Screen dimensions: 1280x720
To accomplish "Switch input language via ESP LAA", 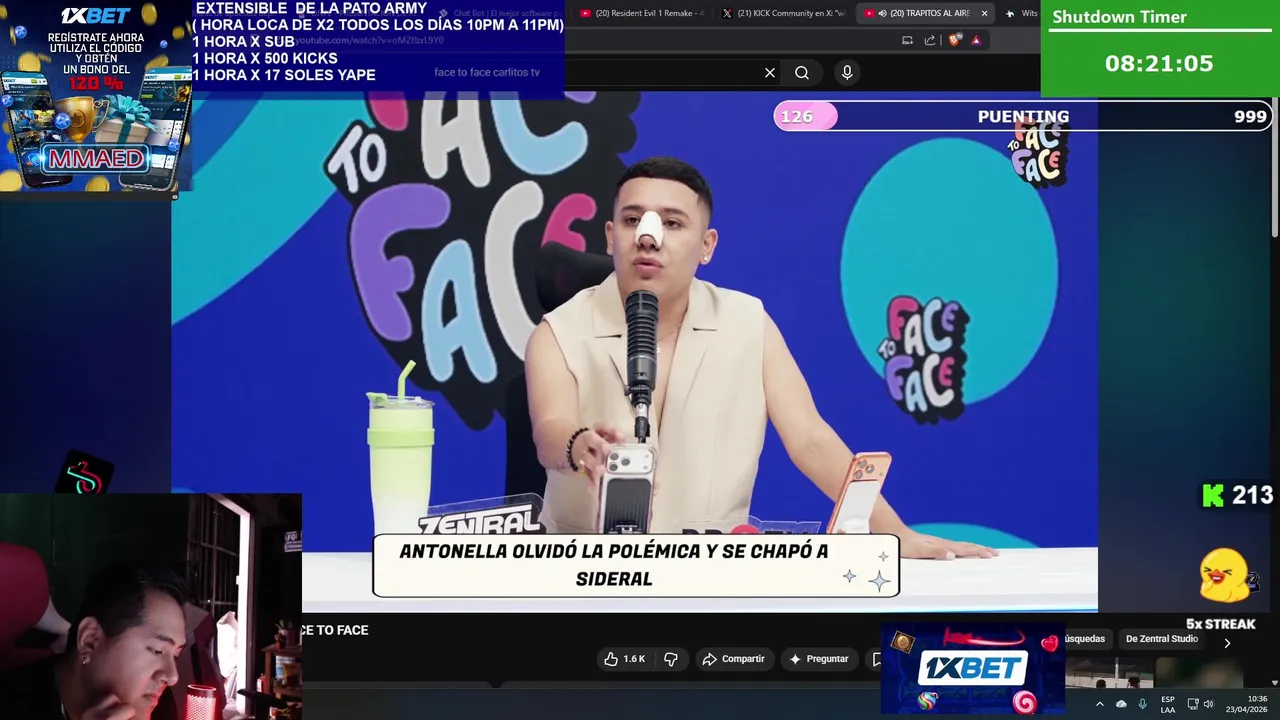I will click(x=1168, y=704).
